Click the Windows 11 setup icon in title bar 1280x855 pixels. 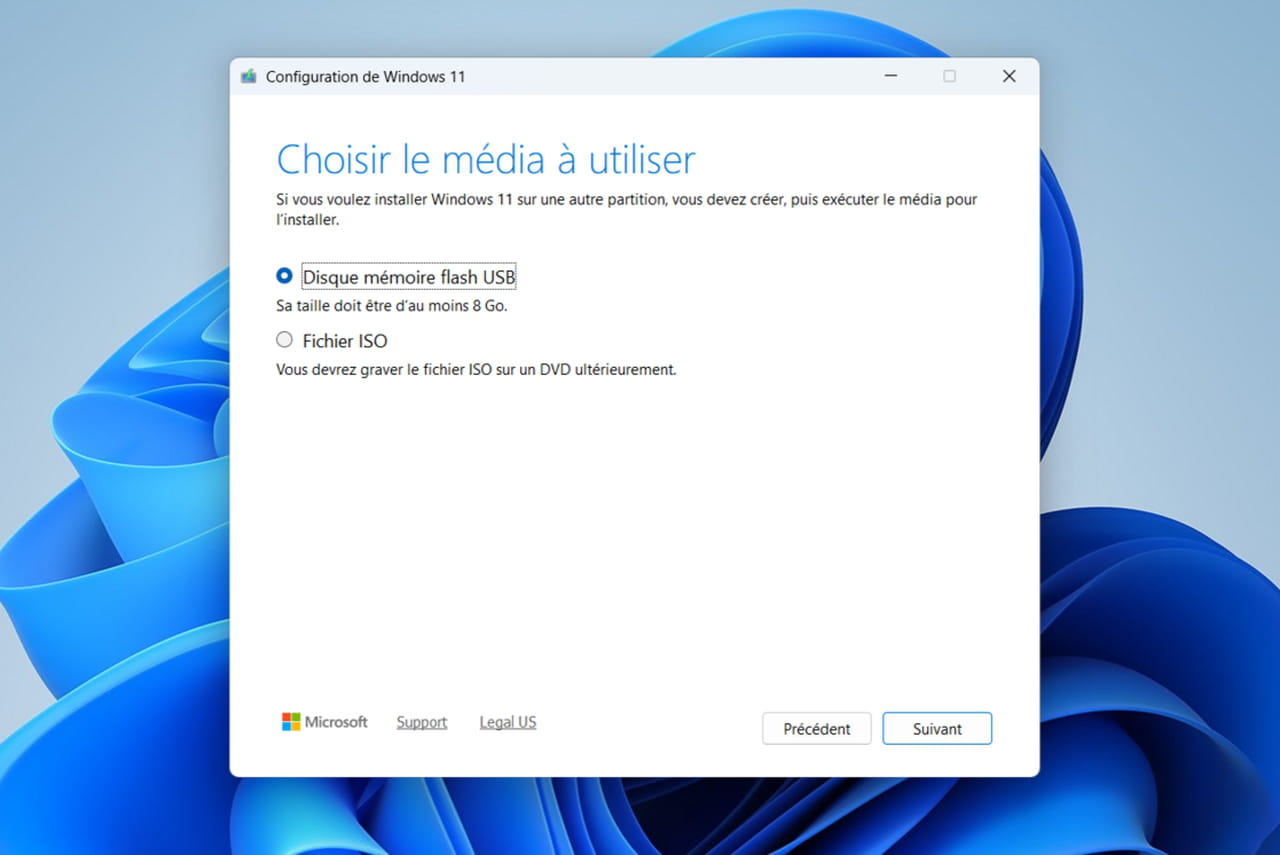click(x=249, y=77)
